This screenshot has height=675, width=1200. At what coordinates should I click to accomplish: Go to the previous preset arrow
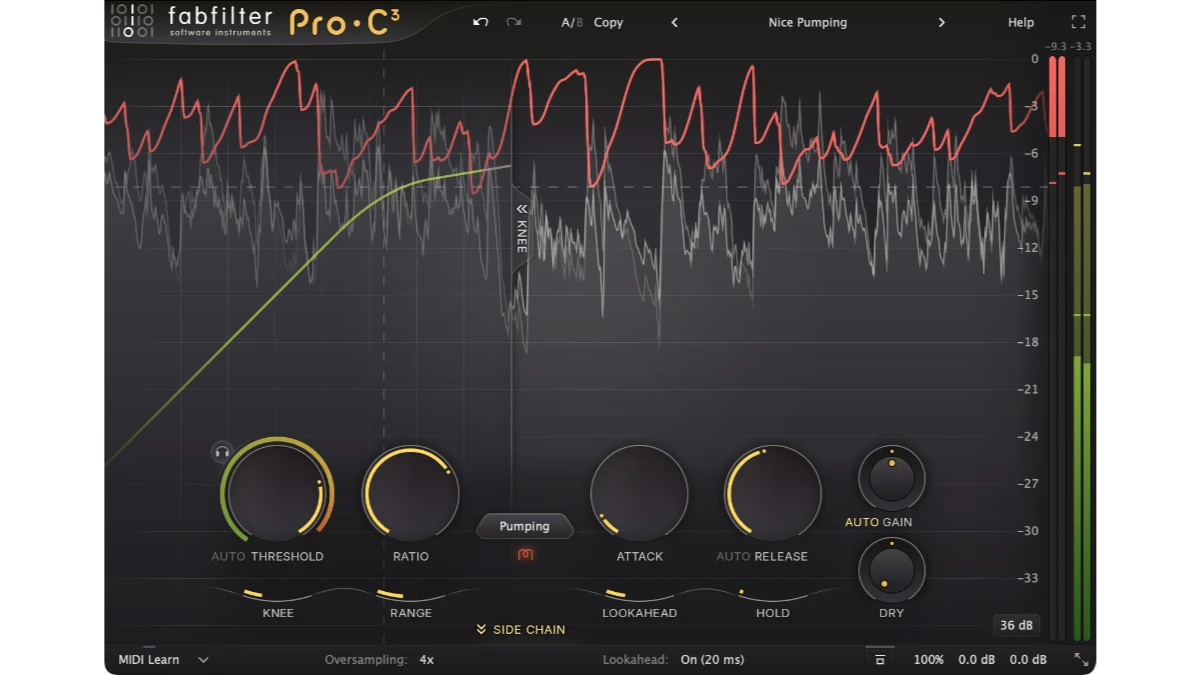pos(674,22)
